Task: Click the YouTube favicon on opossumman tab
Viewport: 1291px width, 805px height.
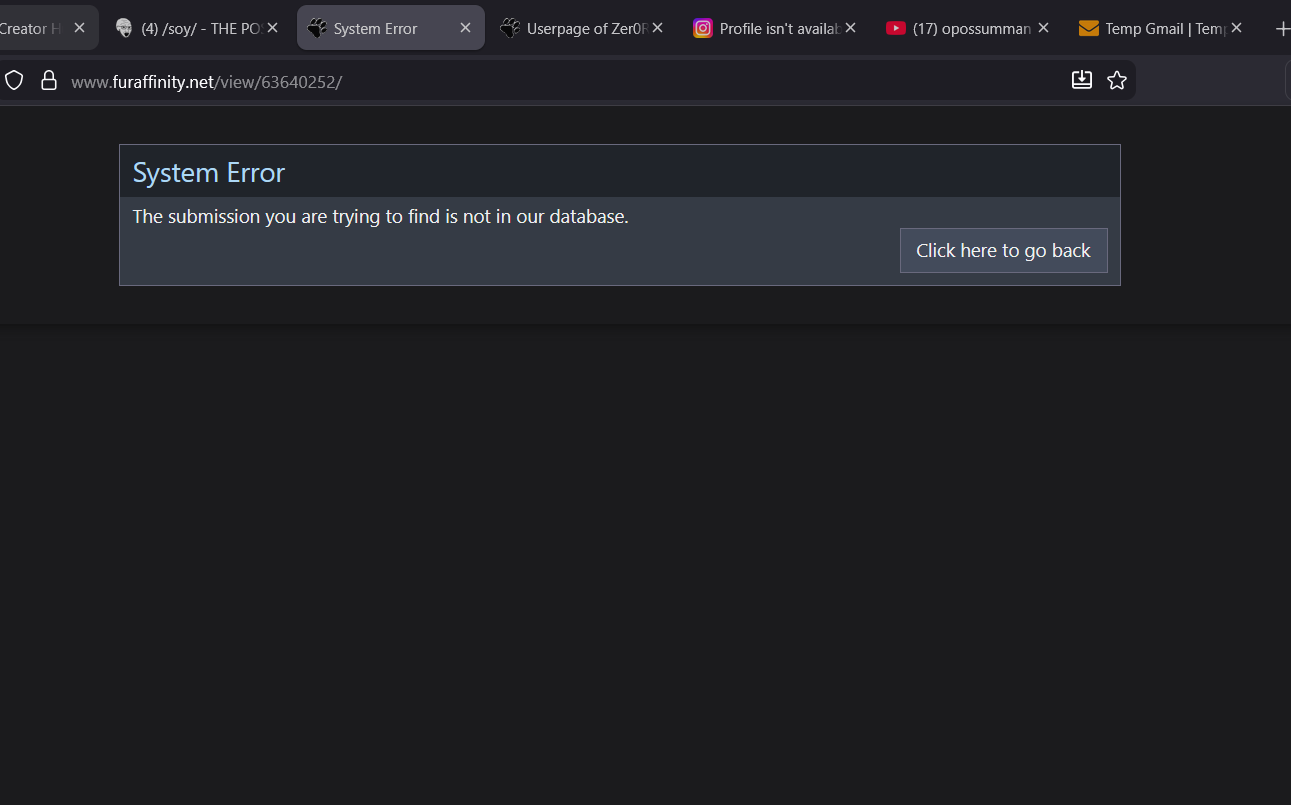Action: (896, 29)
